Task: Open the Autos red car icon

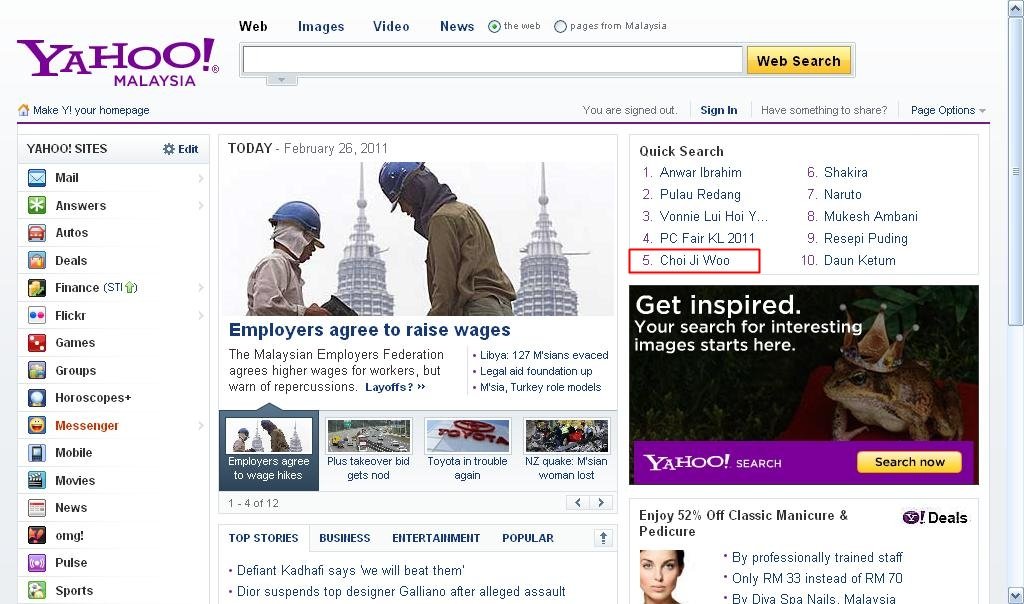Action: [x=37, y=232]
